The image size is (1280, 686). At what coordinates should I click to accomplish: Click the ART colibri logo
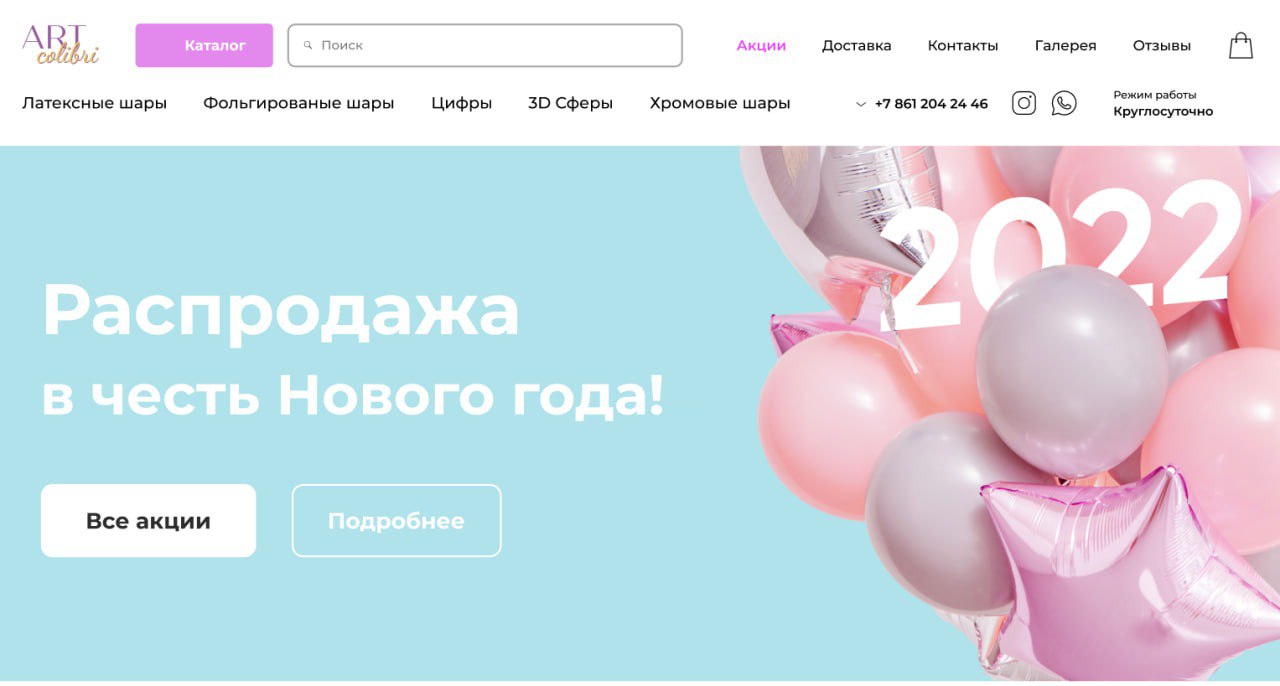click(61, 45)
